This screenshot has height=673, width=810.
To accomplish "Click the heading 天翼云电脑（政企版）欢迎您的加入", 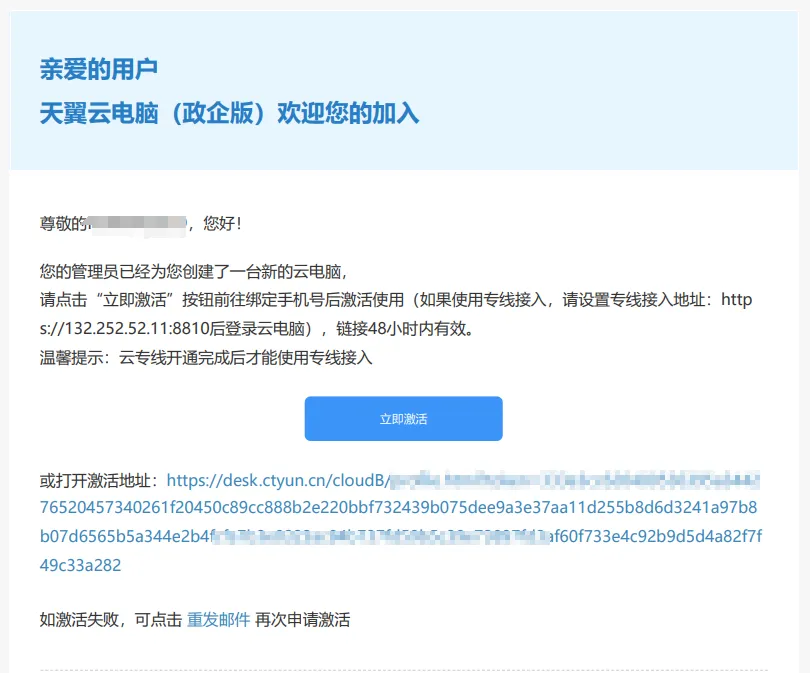I will pyautogui.click(x=229, y=113).
